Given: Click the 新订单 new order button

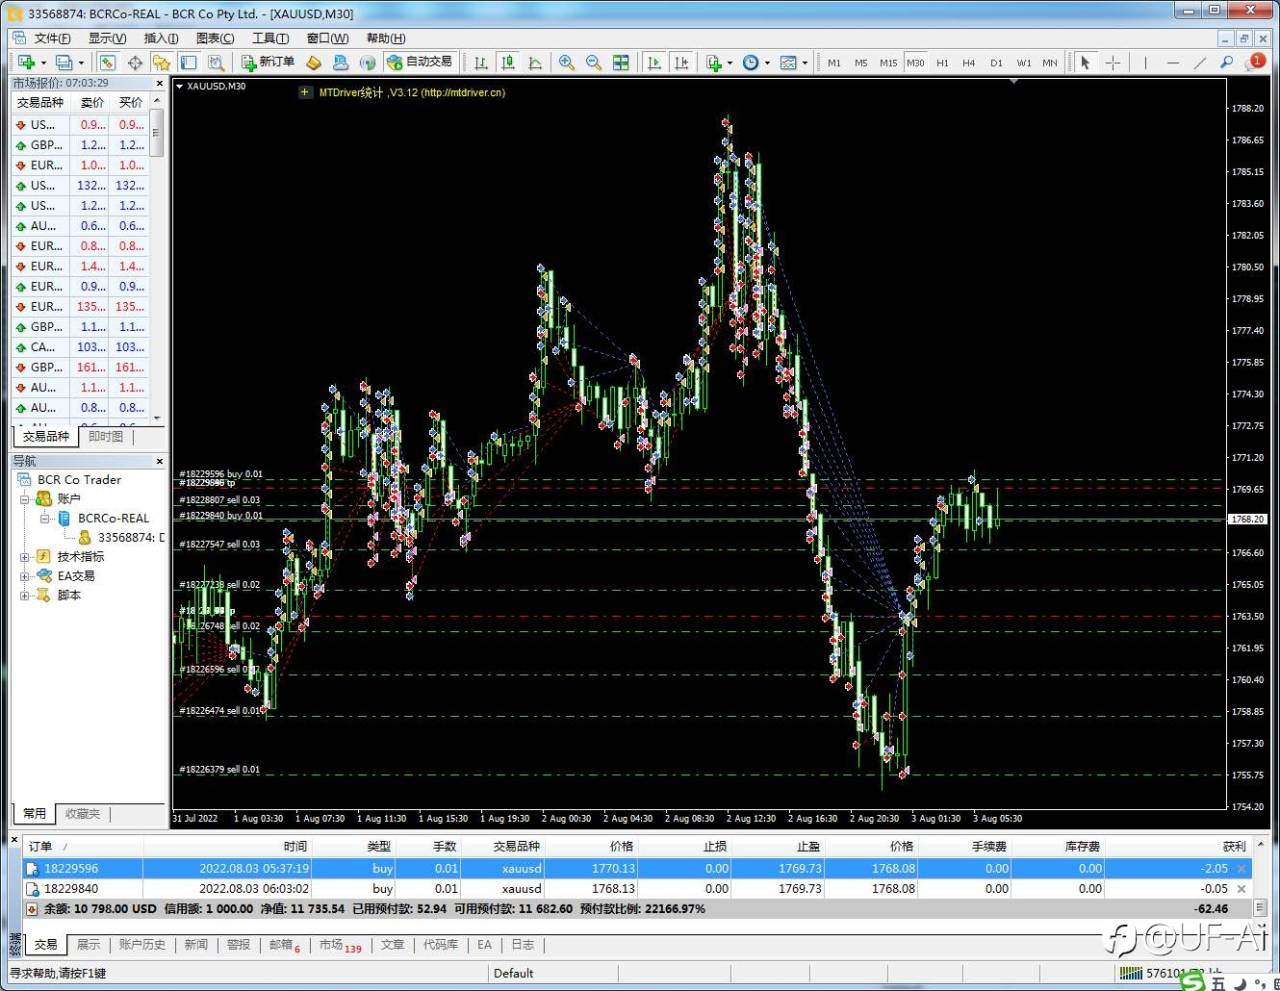Looking at the screenshot, I should [268, 62].
